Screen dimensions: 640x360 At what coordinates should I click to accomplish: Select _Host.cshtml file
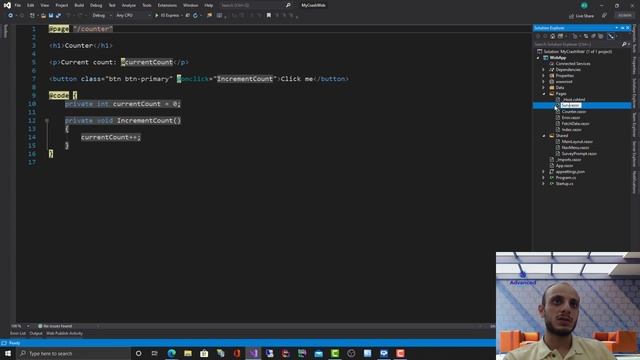pyautogui.click(x=573, y=100)
